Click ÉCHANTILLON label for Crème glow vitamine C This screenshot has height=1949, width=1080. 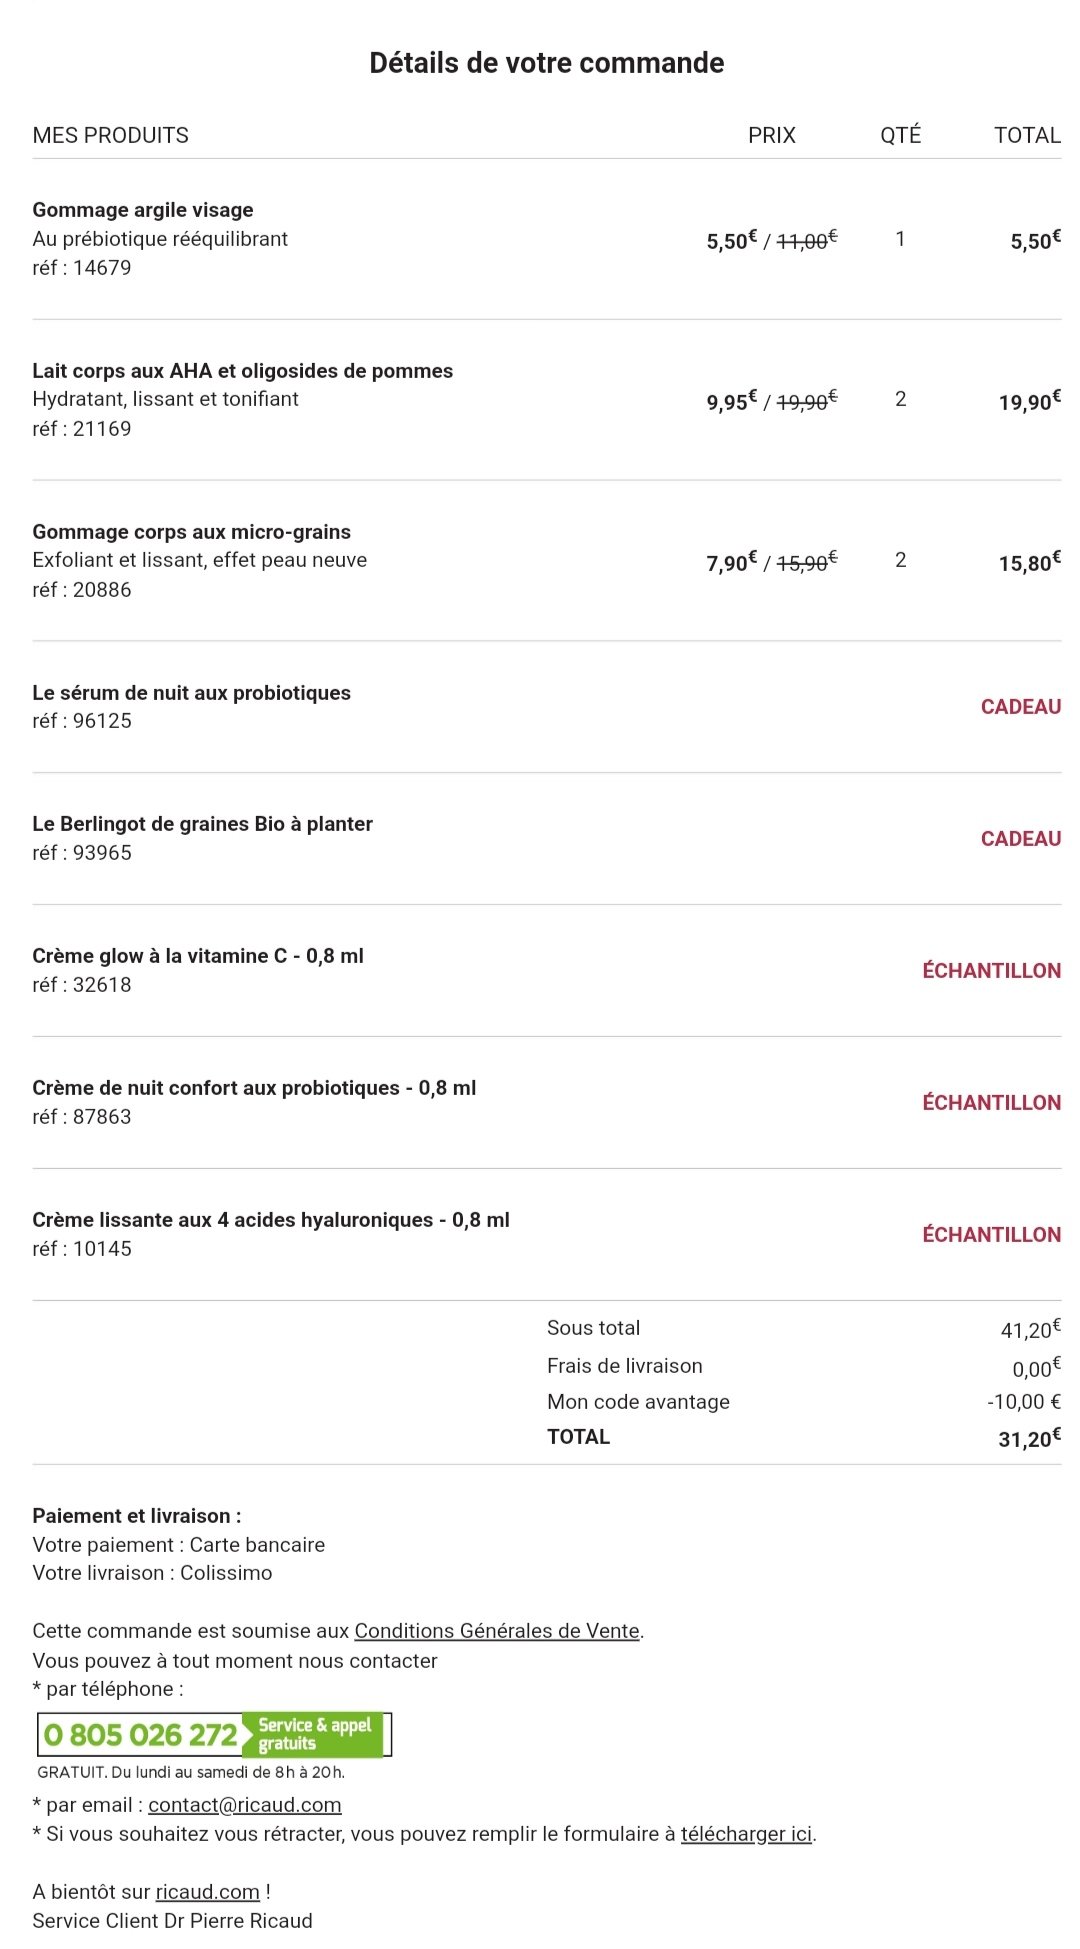point(992,970)
